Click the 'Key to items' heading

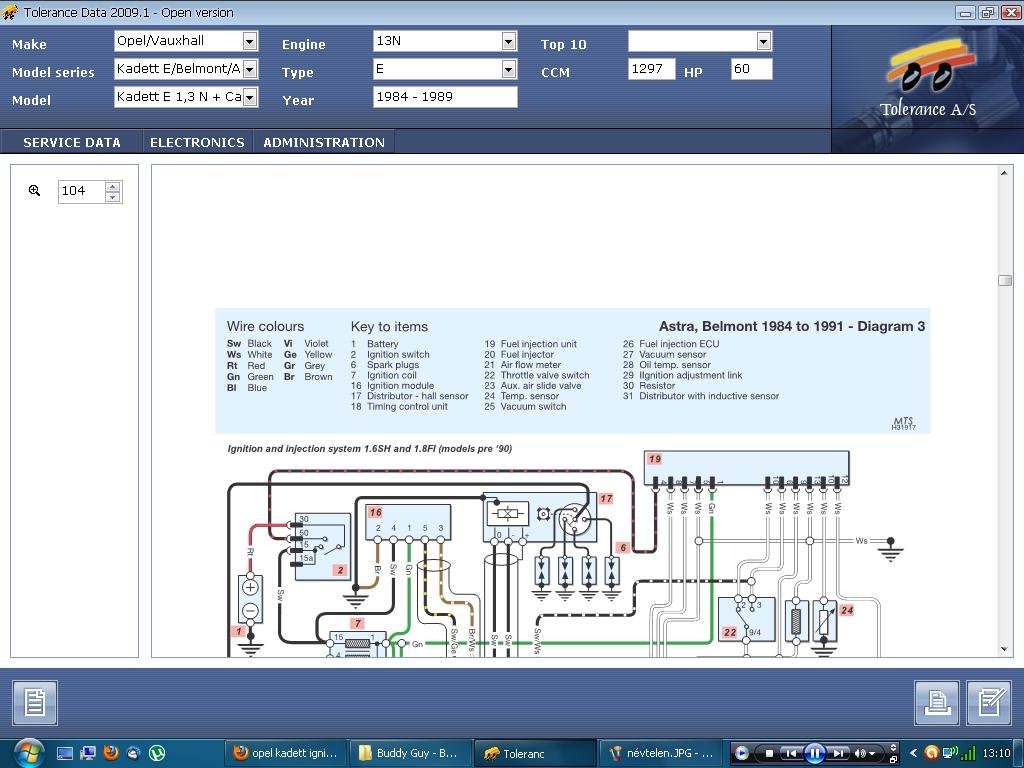(x=389, y=327)
